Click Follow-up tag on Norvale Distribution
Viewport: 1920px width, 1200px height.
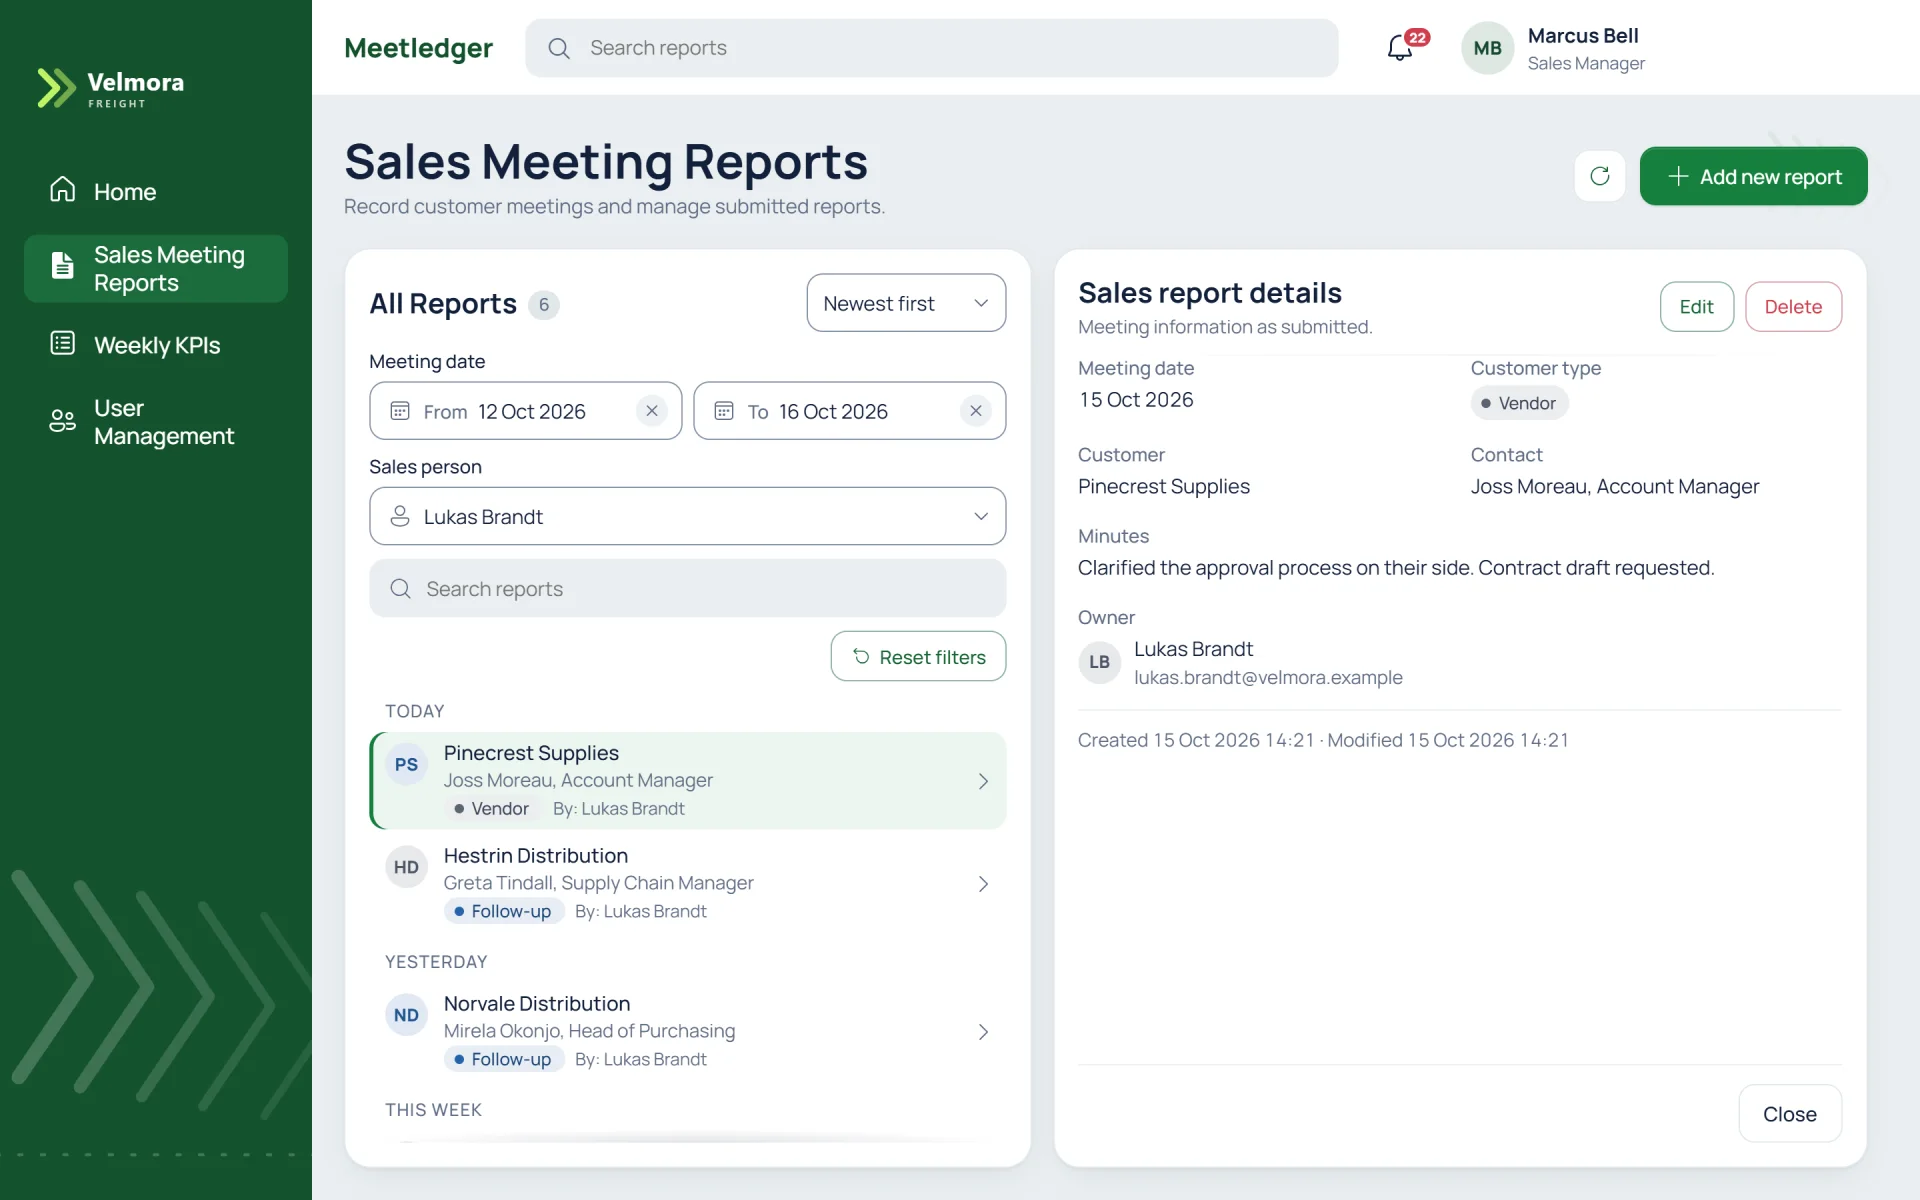pyautogui.click(x=503, y=1059)
